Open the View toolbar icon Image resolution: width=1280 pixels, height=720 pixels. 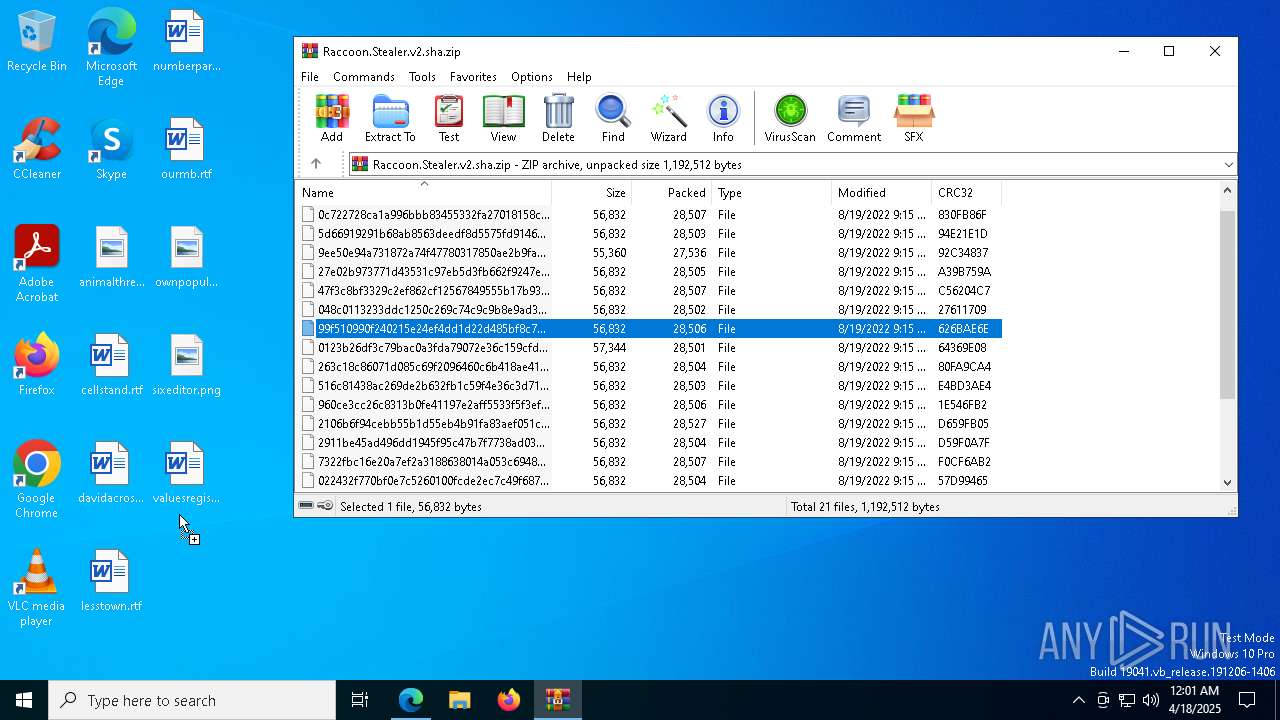(x=503, y=119)
